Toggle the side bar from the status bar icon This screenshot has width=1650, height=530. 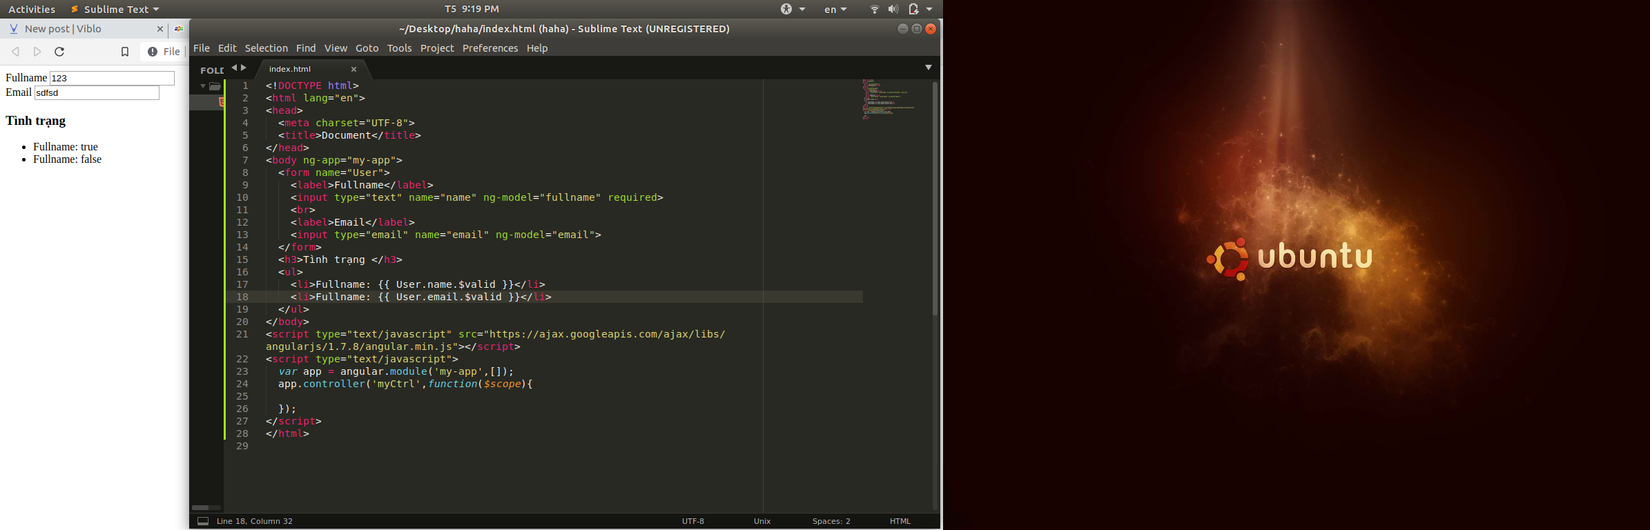point(203,521)
